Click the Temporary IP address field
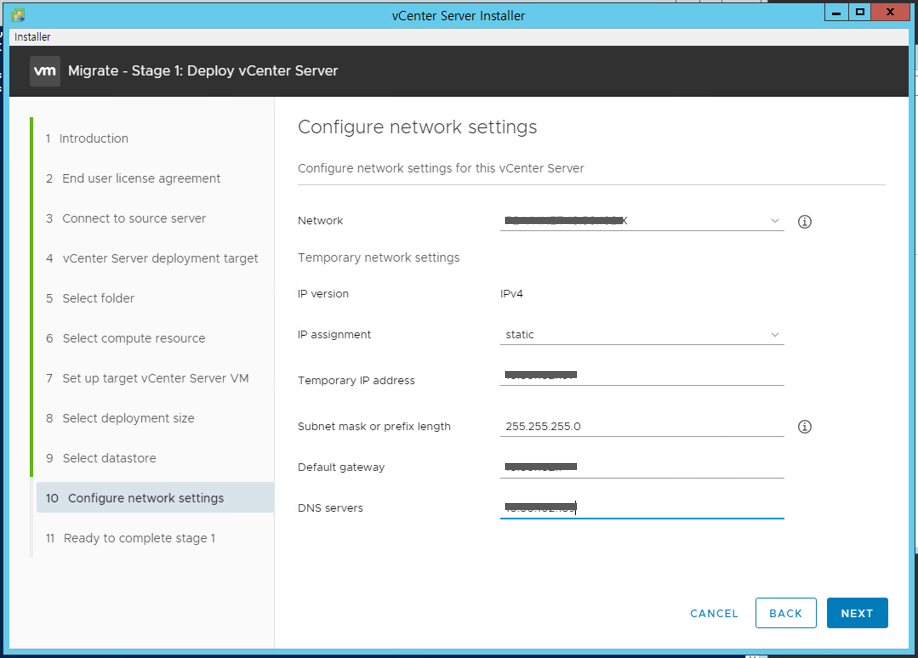Screen dimensions: 918x658 [x=642, y=375]
